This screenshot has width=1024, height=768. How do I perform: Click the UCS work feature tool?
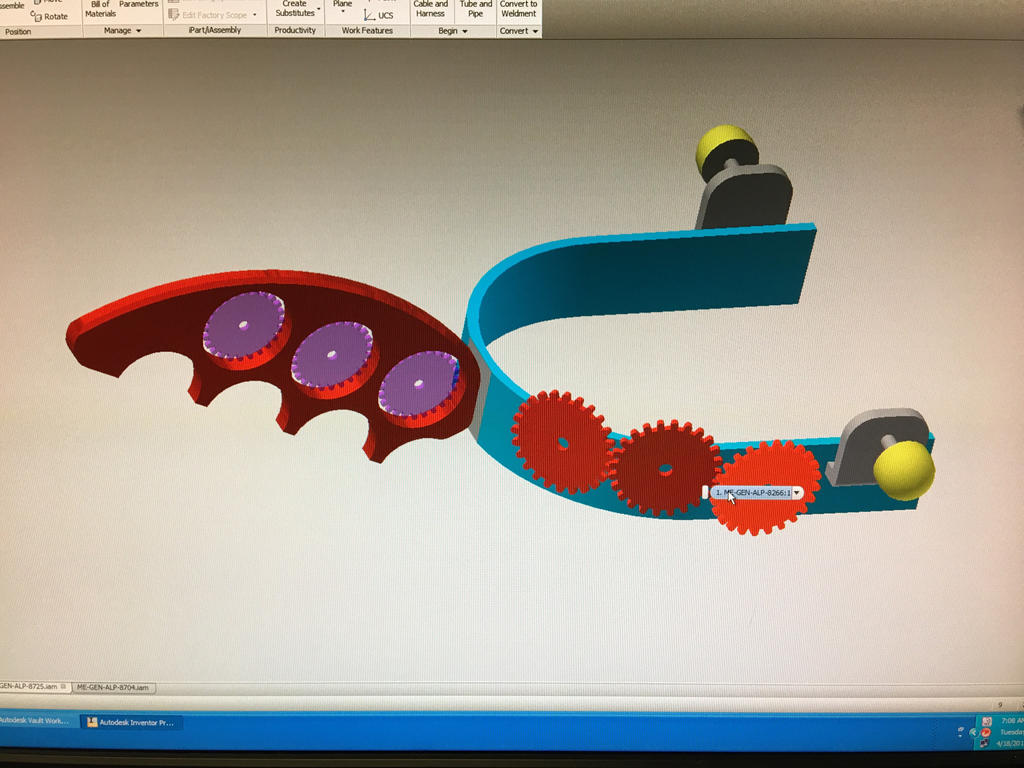click(x=379, y=15)
